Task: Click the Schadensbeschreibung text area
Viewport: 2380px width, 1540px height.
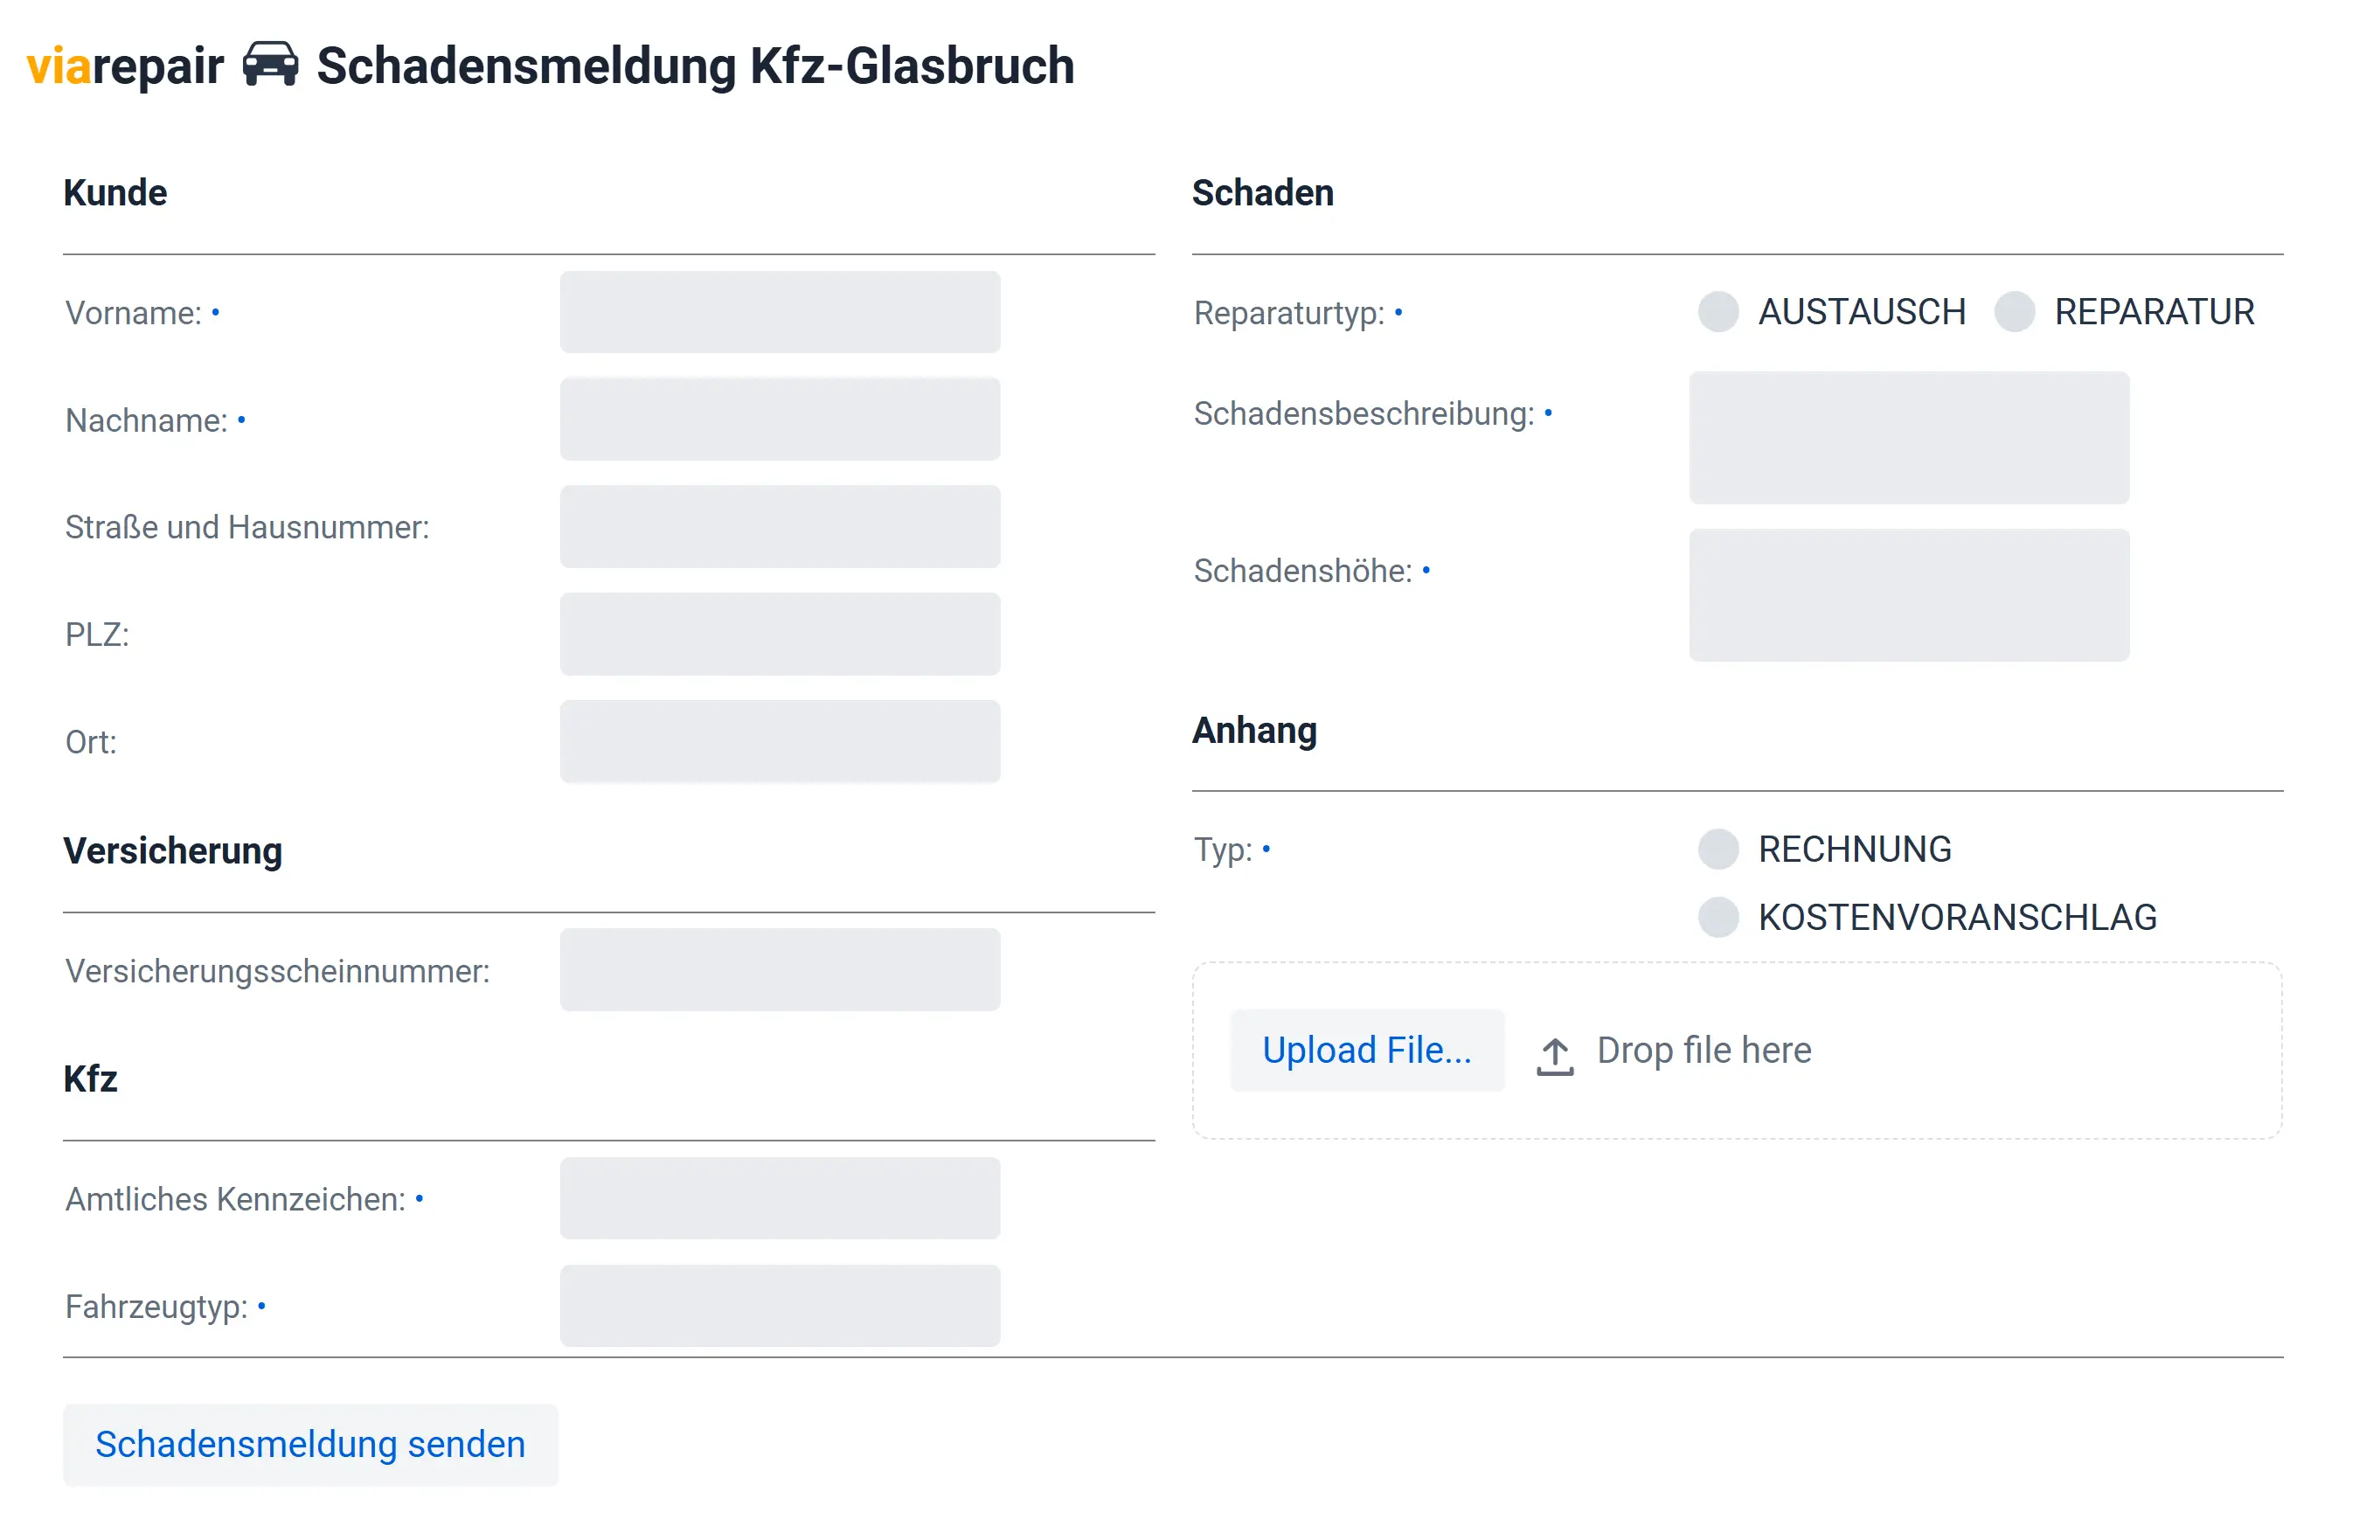Action: click(x=1909, y=438)
